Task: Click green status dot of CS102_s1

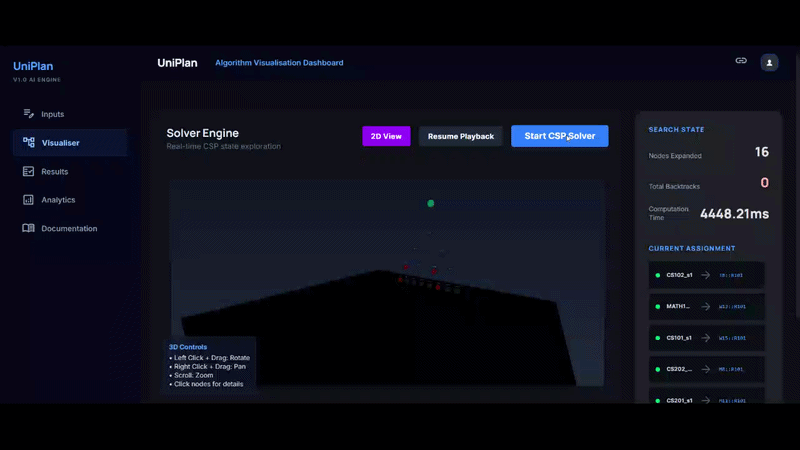Action: tap(658, 276)
